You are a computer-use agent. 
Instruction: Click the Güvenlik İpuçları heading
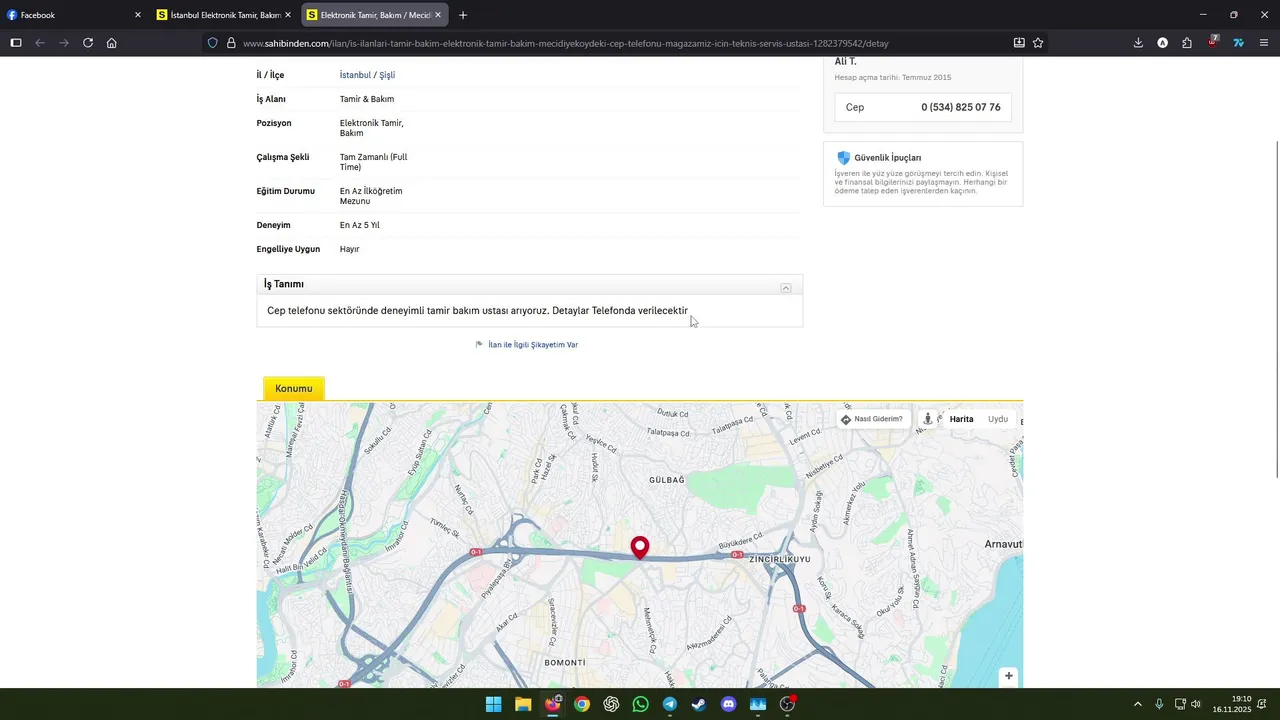click(x=888, y=158)
